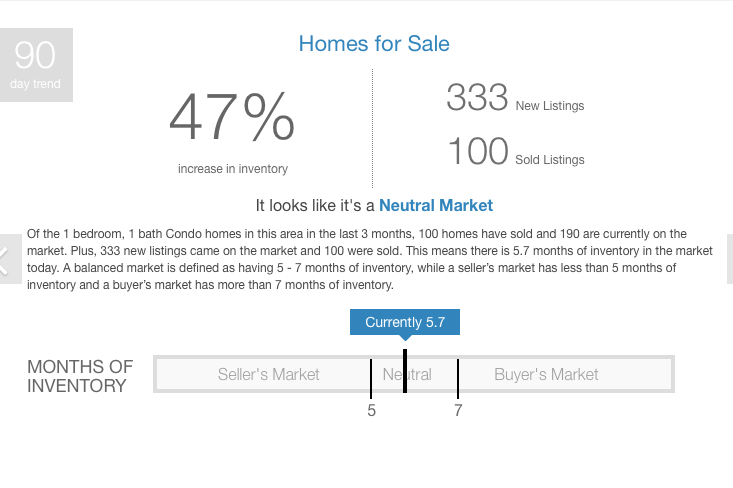Screen dimensions: 733x488
Task: Click the 90 day trend badge
Action: click(x=36, y=65)
